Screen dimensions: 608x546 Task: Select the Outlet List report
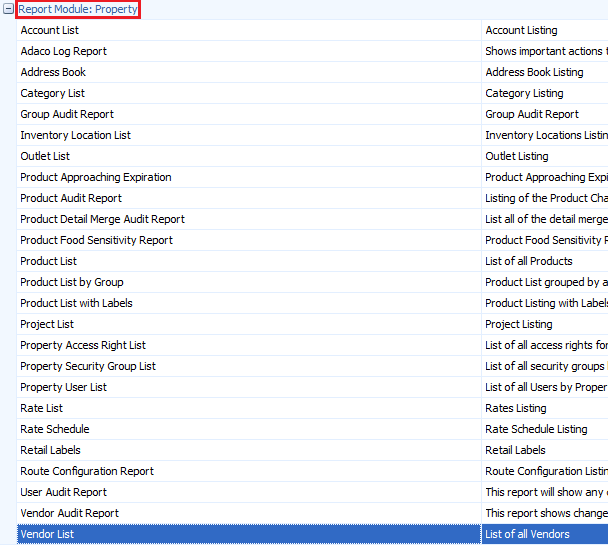click(45, 156)
